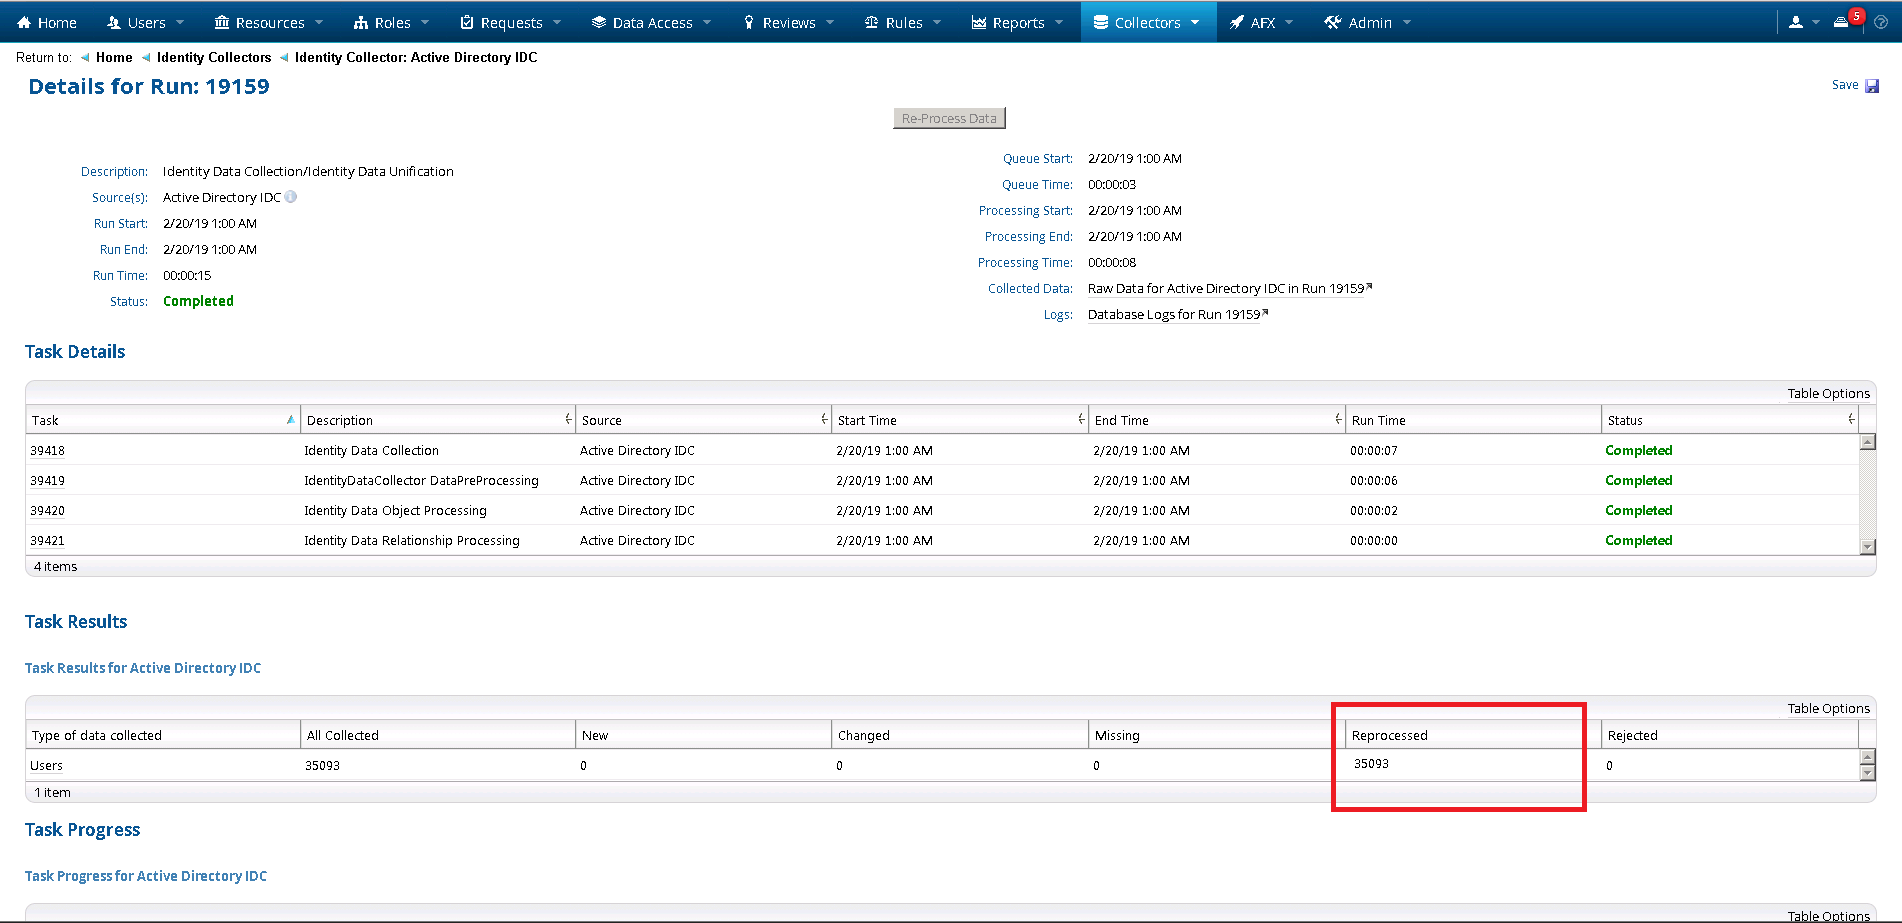Open Raw Data for Active Directory IDC link
This screenshot has height=923, width=1902.
tap(1226, 289)
